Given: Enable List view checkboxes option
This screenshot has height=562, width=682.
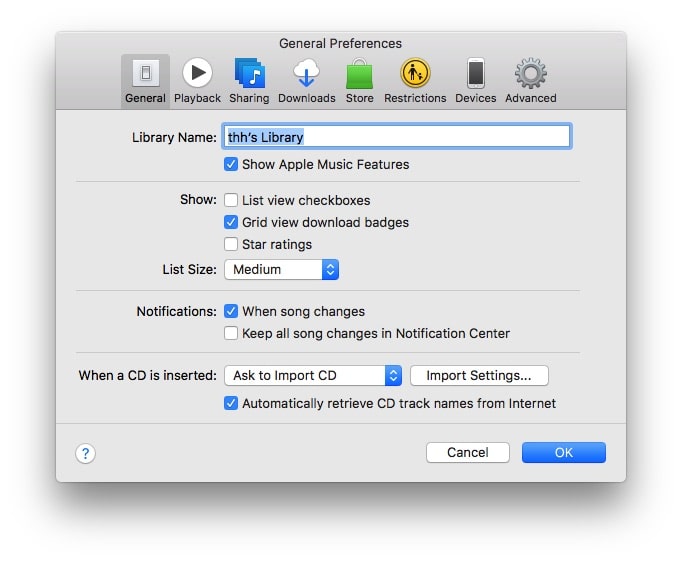Looking at the screenshot, I should coord(231,200).
